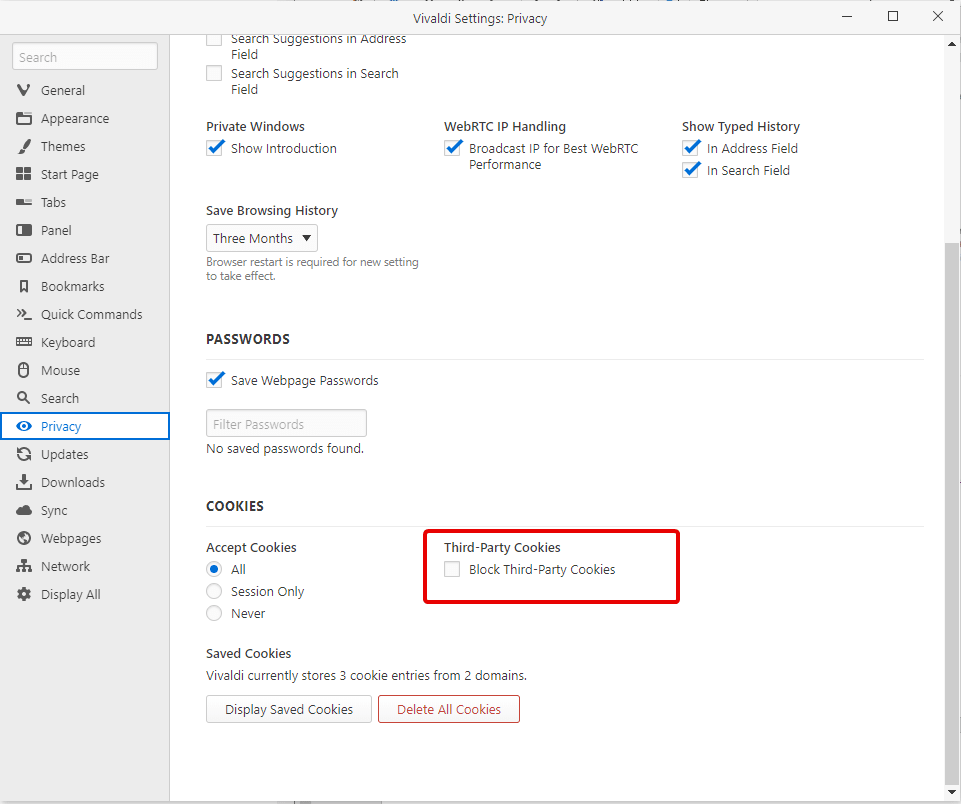Click the Start Page label
Image resolution: width=961 pixels, height=804 pixels.
70,175
